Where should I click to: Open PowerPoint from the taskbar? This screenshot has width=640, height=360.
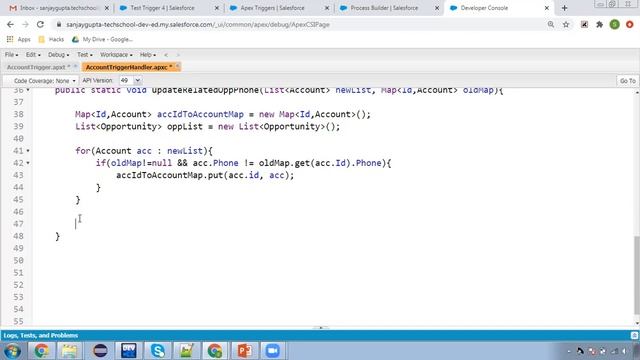point(244,351)
